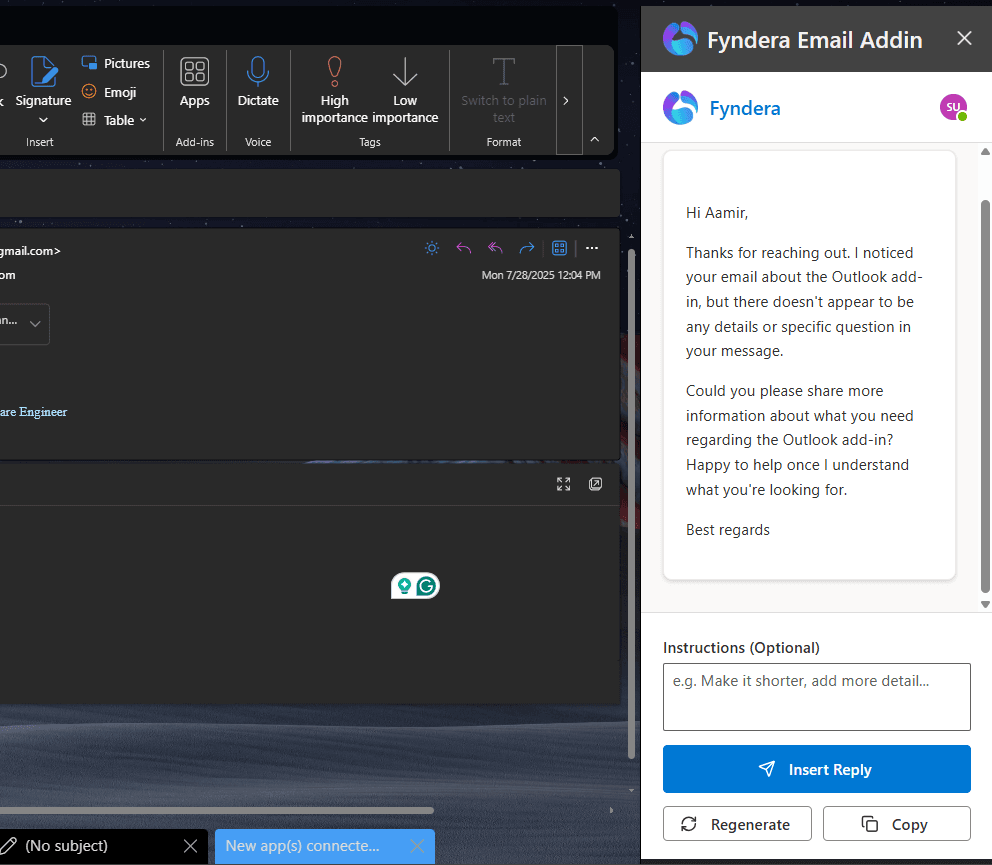Click the suggestion bulb next to Grammarly

coord(404,587)
